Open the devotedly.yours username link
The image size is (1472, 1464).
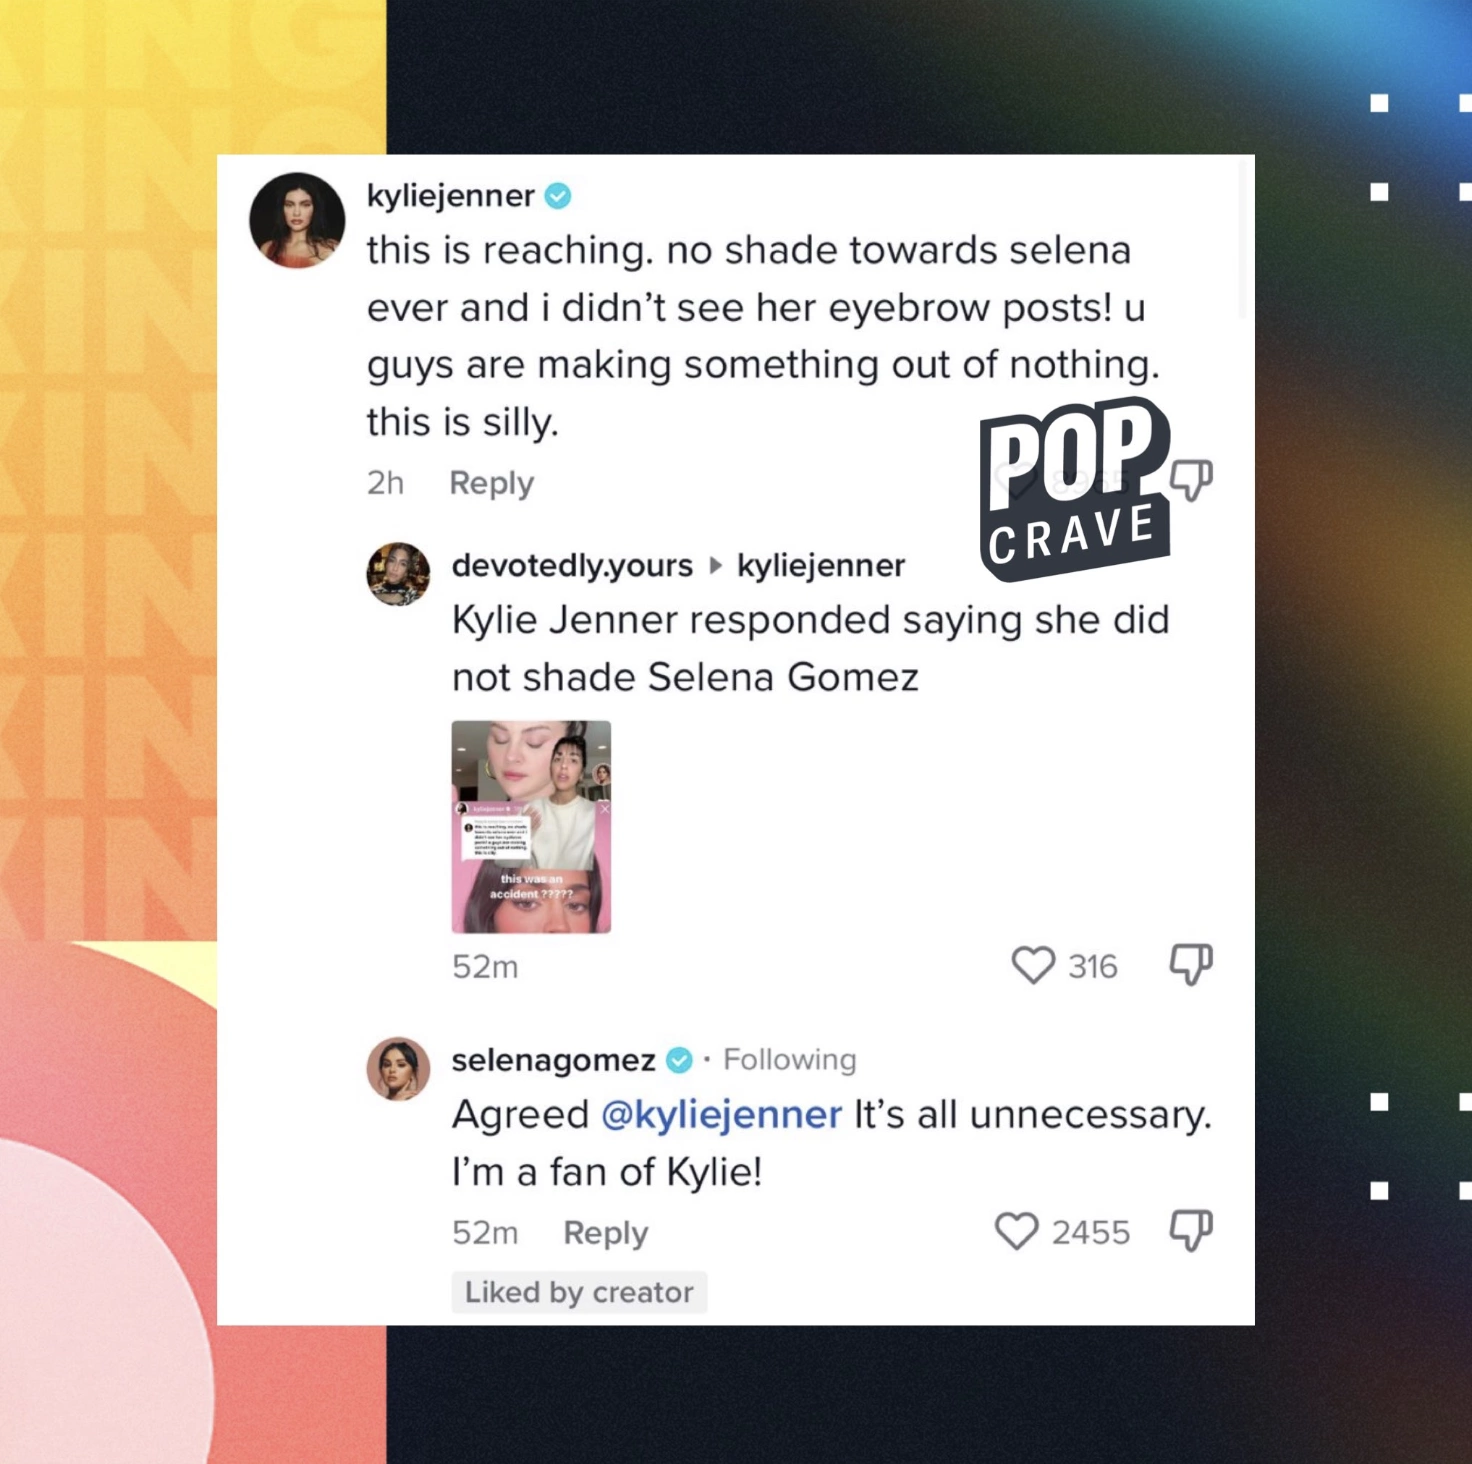click(x=572, y=565)
